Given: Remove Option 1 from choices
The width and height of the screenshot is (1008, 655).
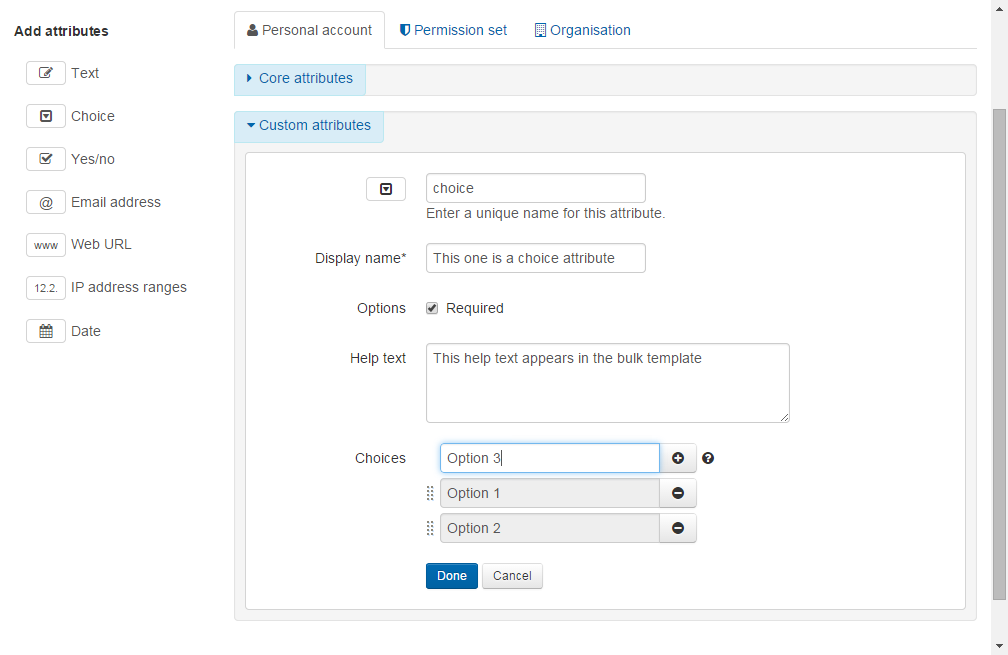Looking at the screenshot, I should click(x=678, y=492).
